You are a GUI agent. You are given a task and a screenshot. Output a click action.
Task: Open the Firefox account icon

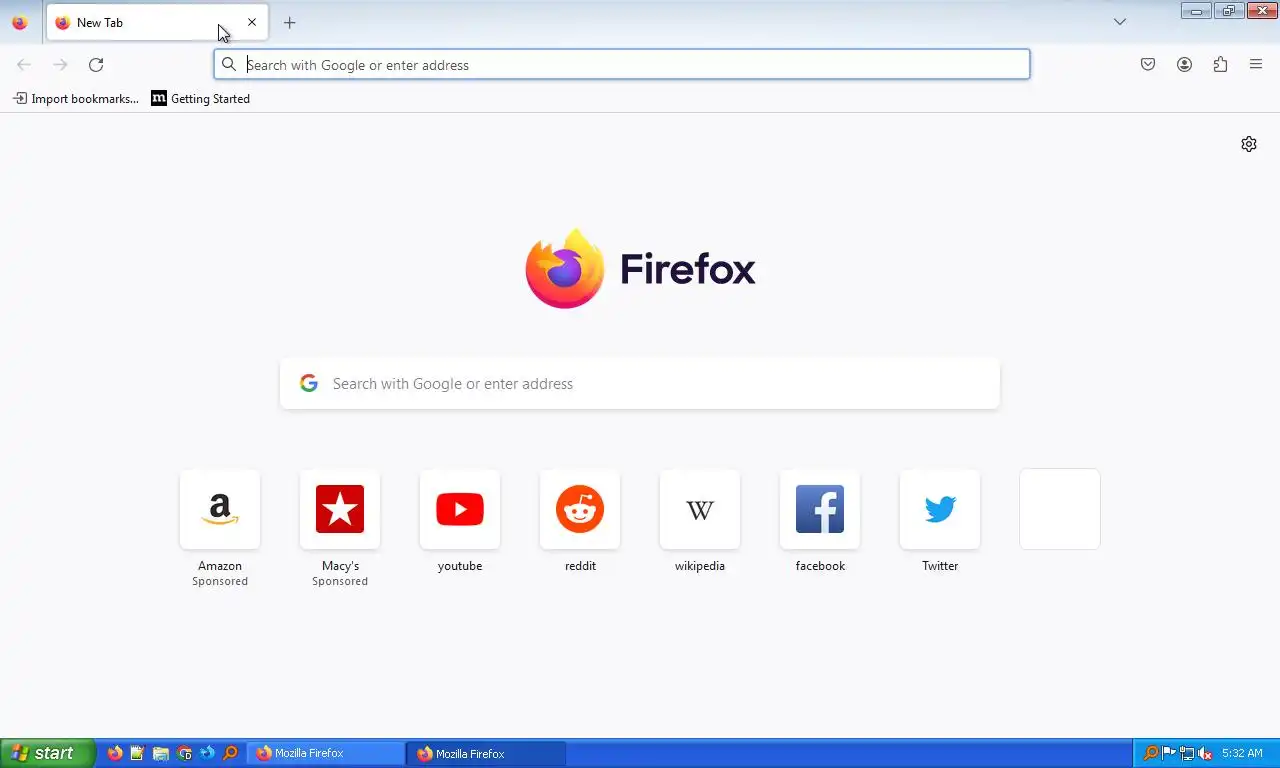pyautogui.click(x=1184, y=65)
